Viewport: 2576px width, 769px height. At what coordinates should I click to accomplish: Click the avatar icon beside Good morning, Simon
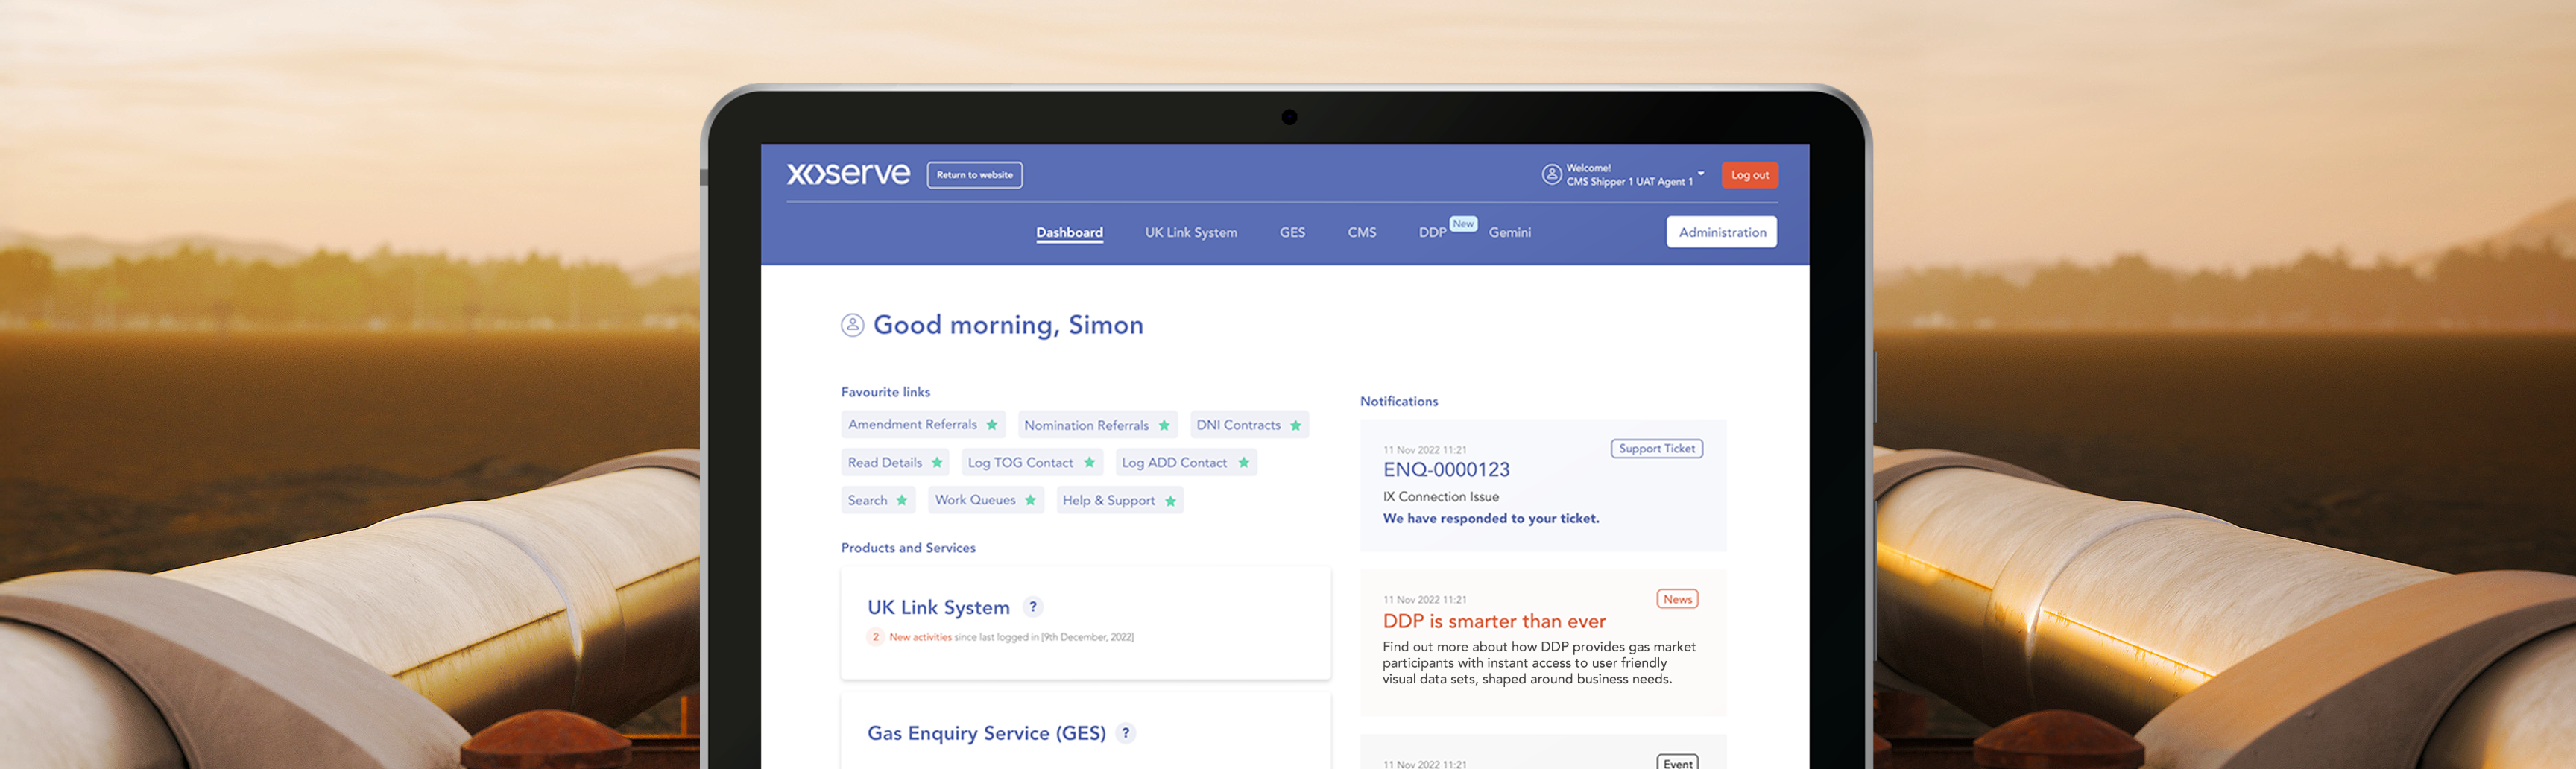[852, 325]
